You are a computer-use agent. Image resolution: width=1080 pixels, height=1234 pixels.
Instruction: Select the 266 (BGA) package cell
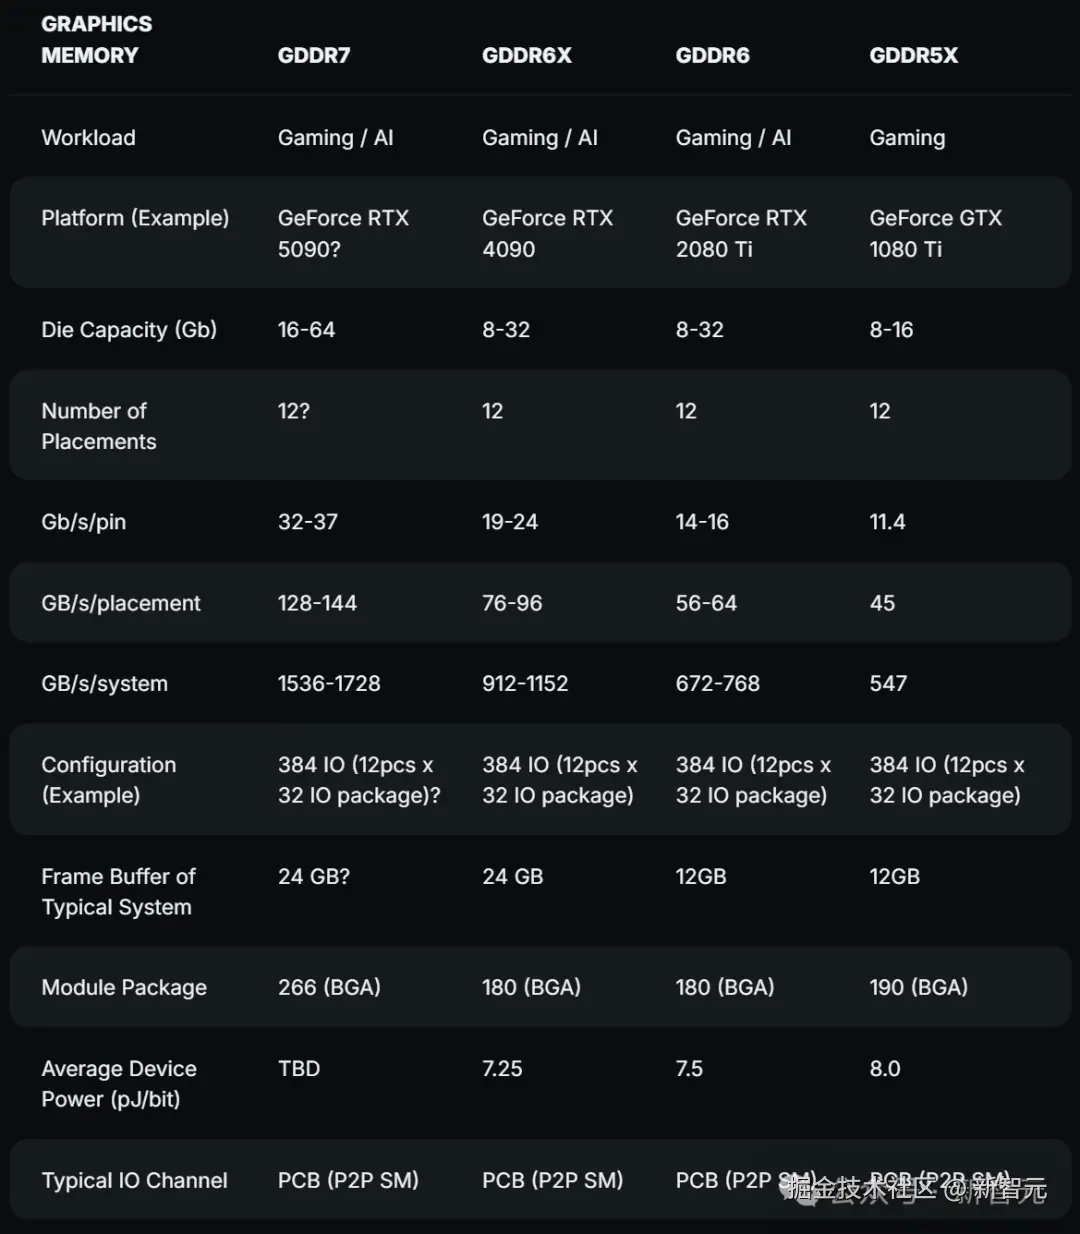pyautogui.click(x=329, y=988)
